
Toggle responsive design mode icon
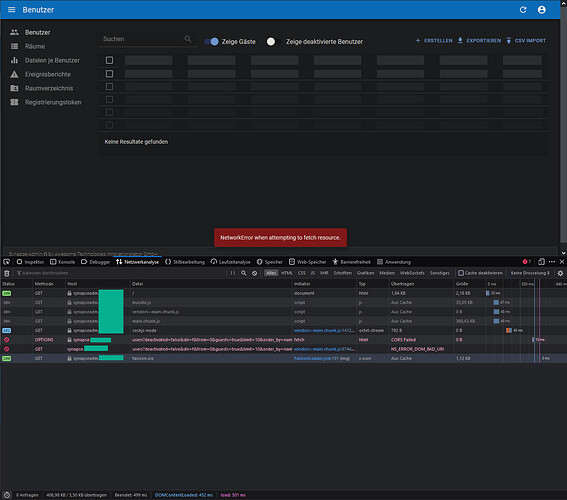(x=541, y=262)
